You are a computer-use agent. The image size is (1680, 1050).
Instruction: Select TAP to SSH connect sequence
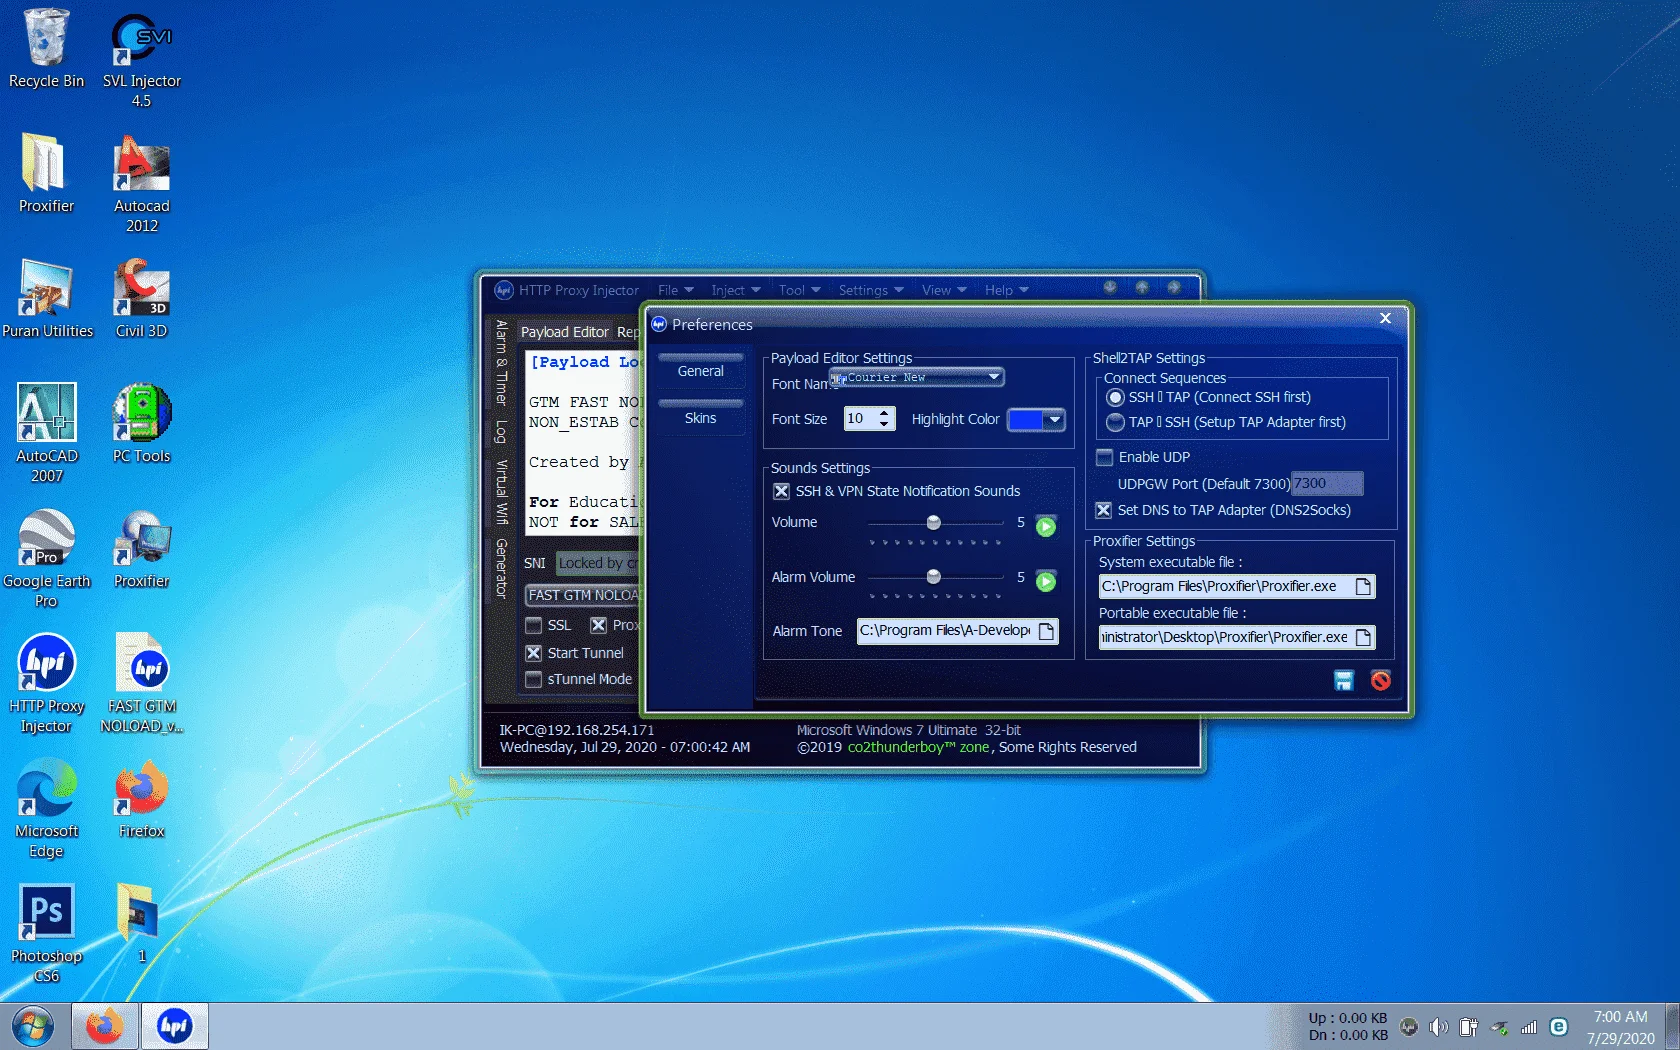tap(1115, 422)
